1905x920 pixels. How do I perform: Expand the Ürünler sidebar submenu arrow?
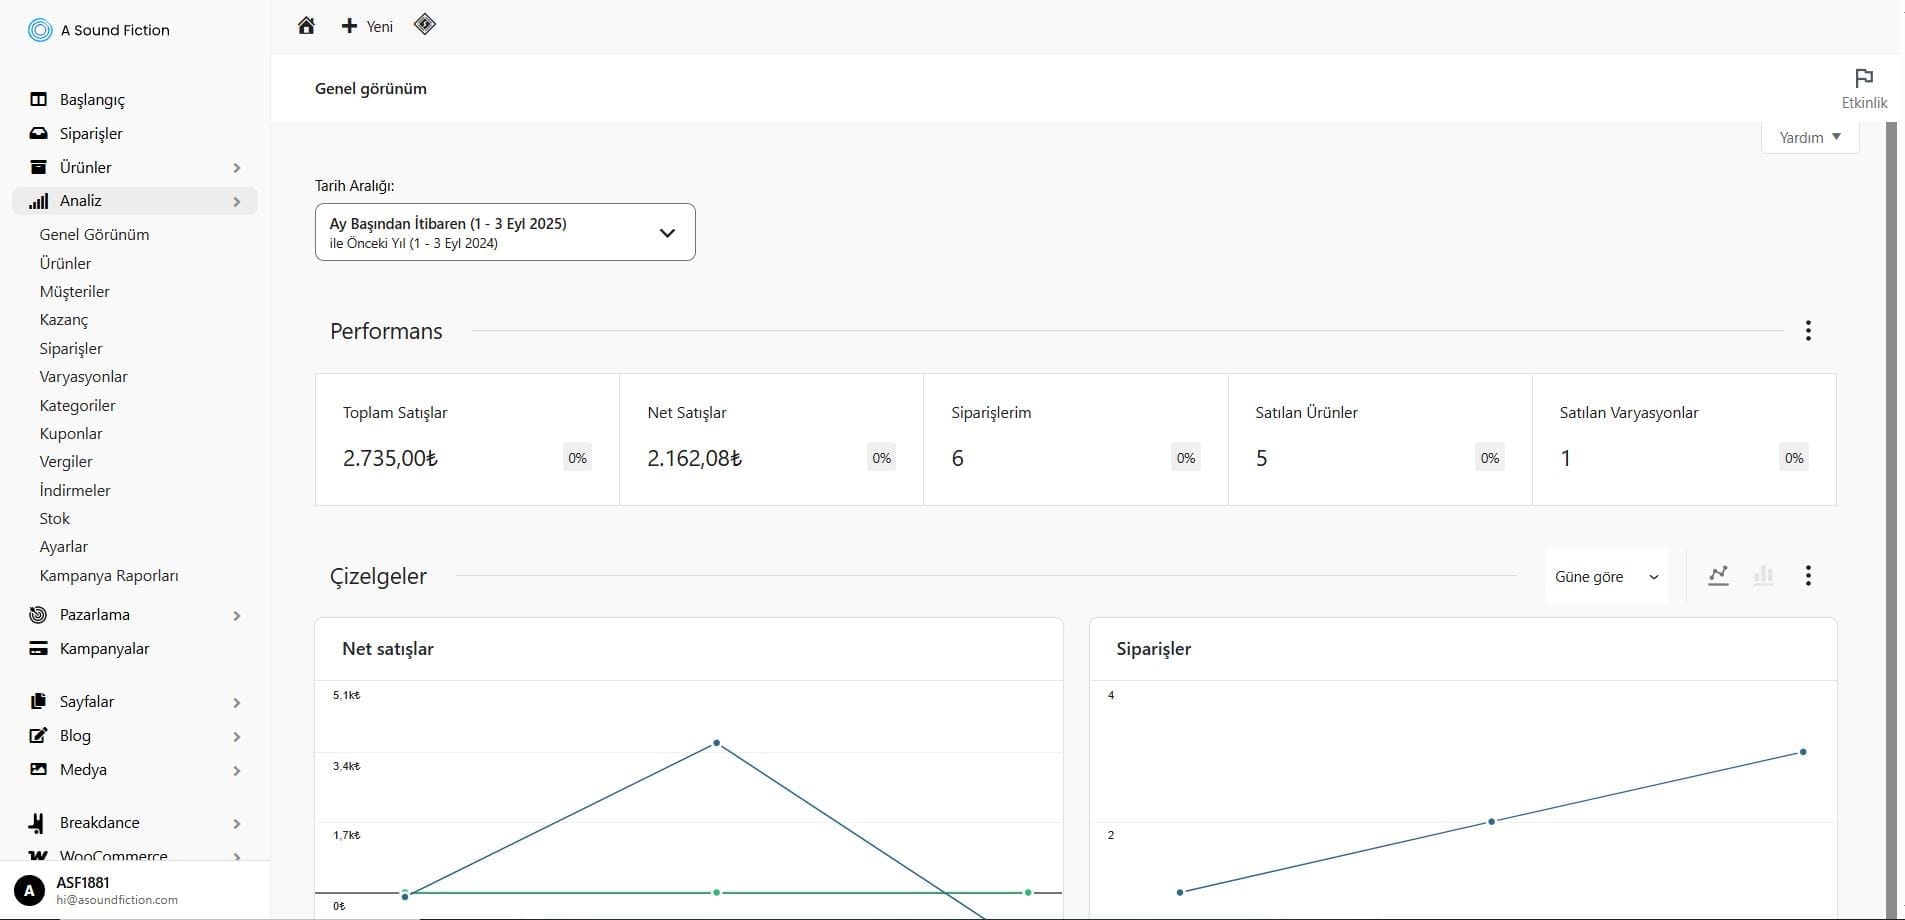click(x=237, y=168)
